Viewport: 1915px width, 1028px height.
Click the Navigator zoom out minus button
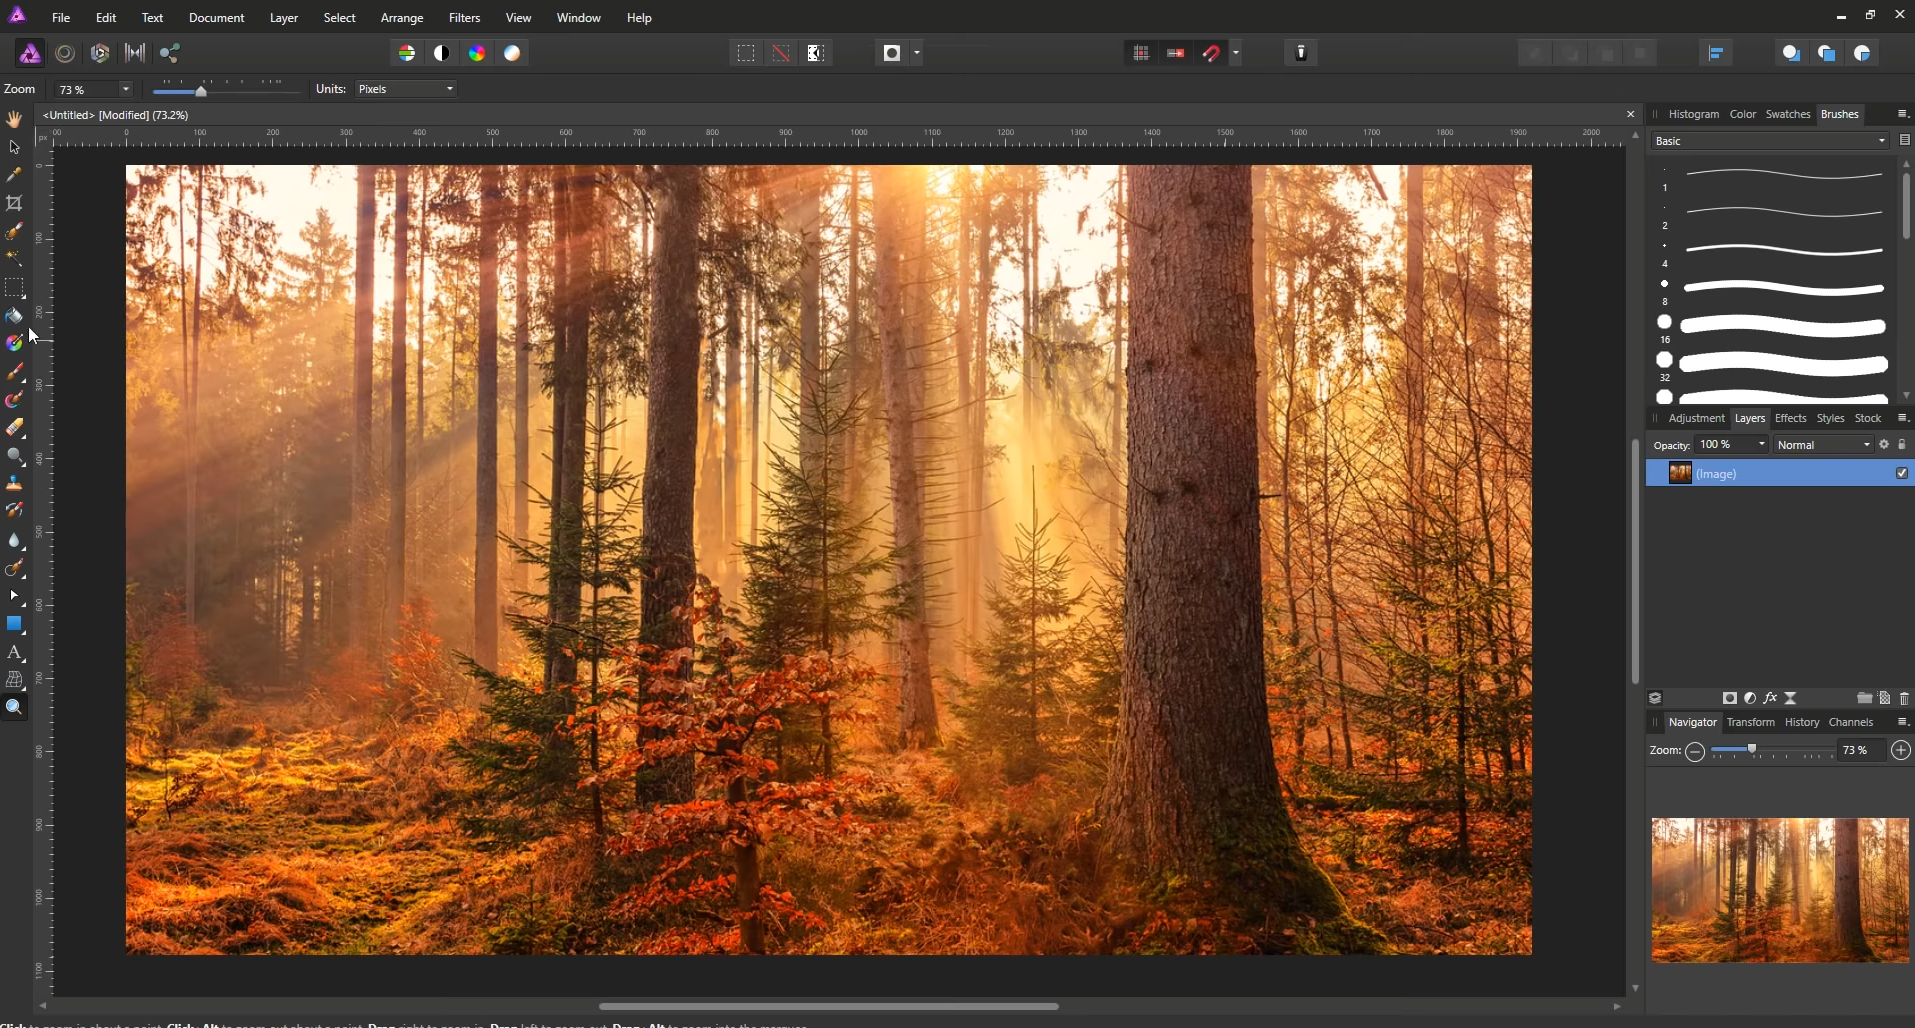(1695, 751)
